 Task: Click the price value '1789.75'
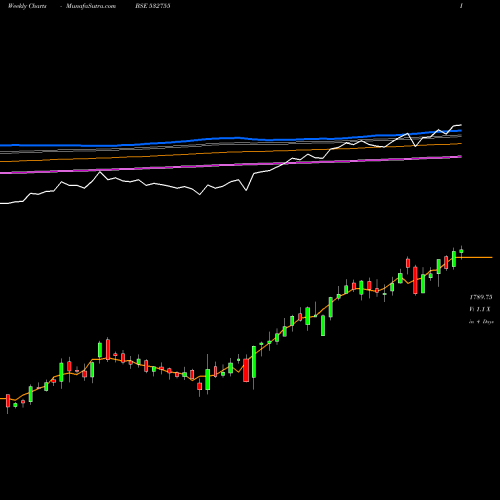[x=481, y=297]
